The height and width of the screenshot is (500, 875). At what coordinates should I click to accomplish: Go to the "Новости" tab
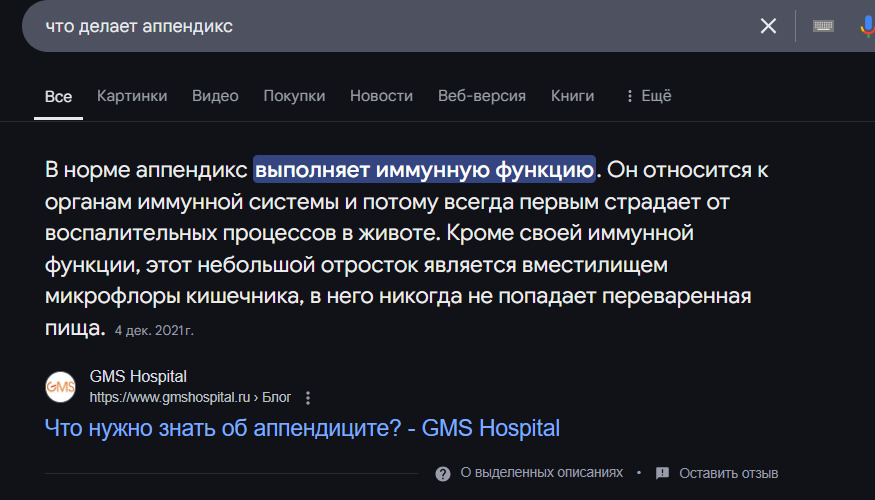pos(381,96)
